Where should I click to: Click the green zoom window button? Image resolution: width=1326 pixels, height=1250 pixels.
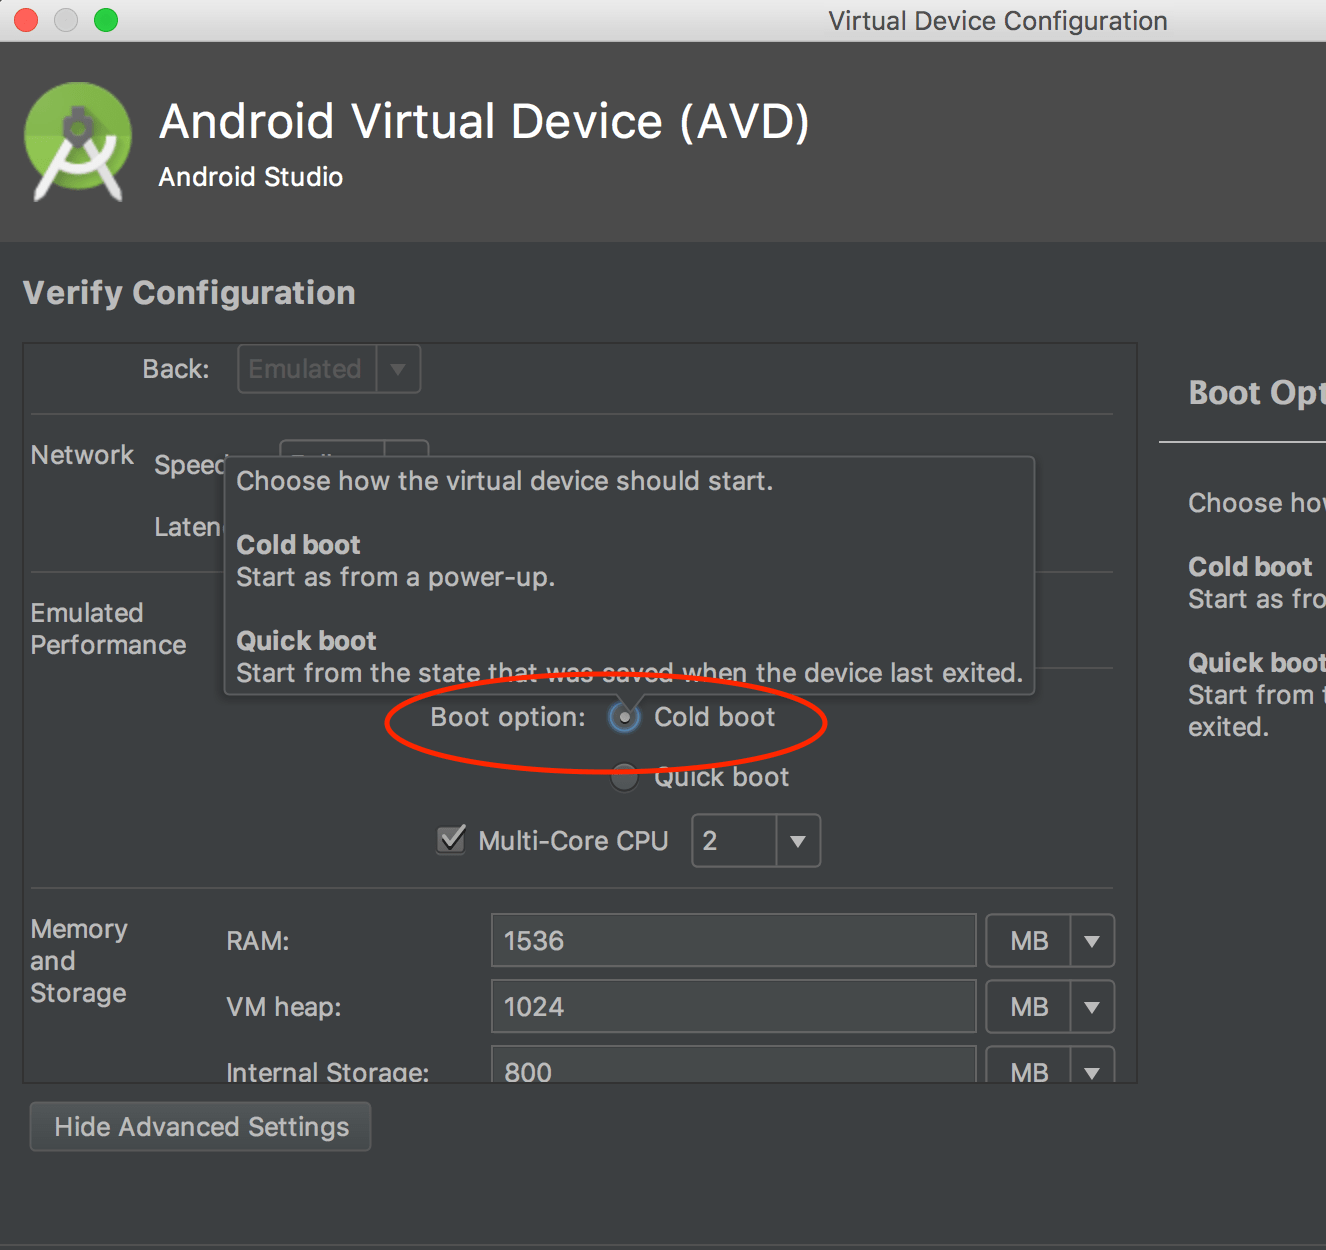click(x=106, y=20)
